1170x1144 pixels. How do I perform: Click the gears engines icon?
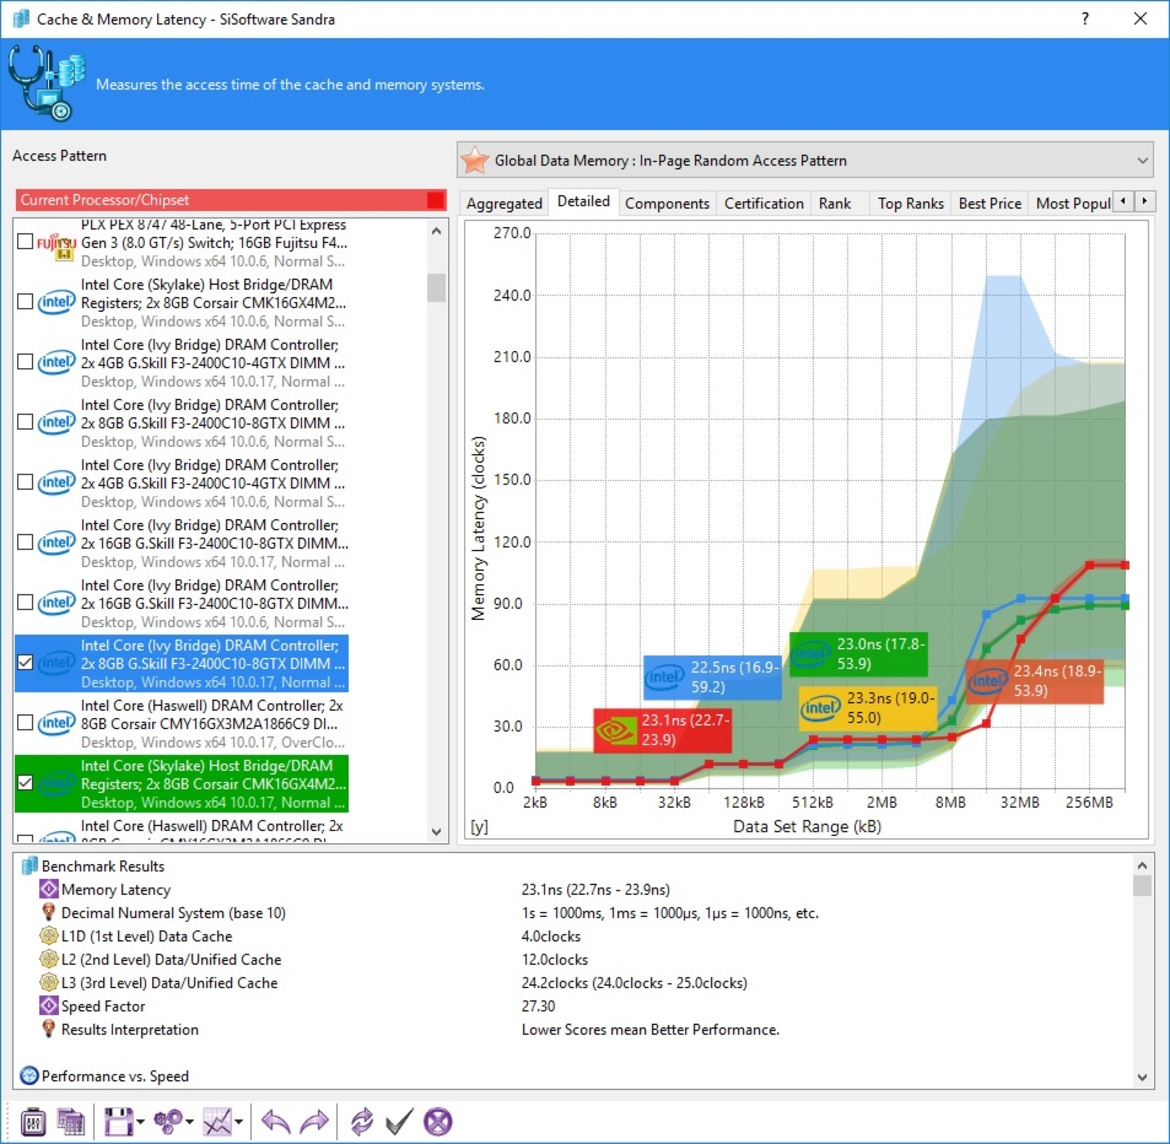(x=167, y=1122)
